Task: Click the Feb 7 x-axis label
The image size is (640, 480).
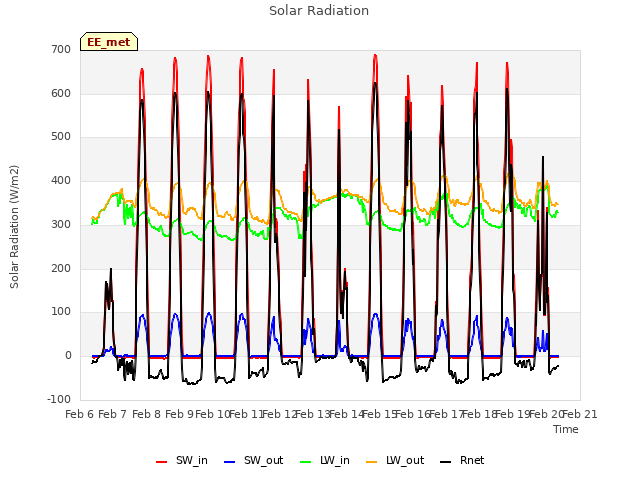Action: click(113, 414)
